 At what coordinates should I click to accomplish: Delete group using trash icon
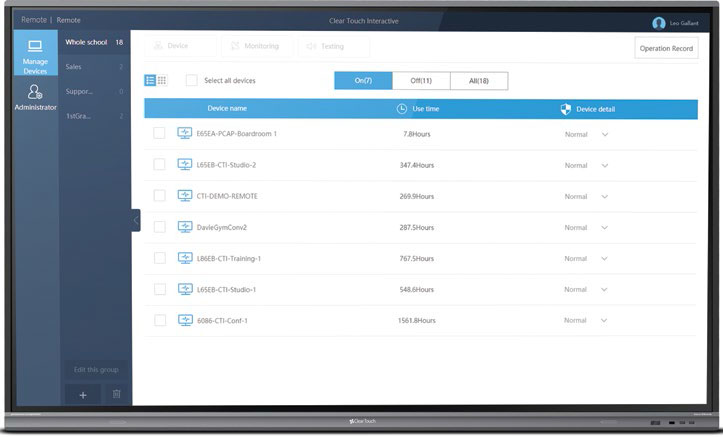[117, 394]
